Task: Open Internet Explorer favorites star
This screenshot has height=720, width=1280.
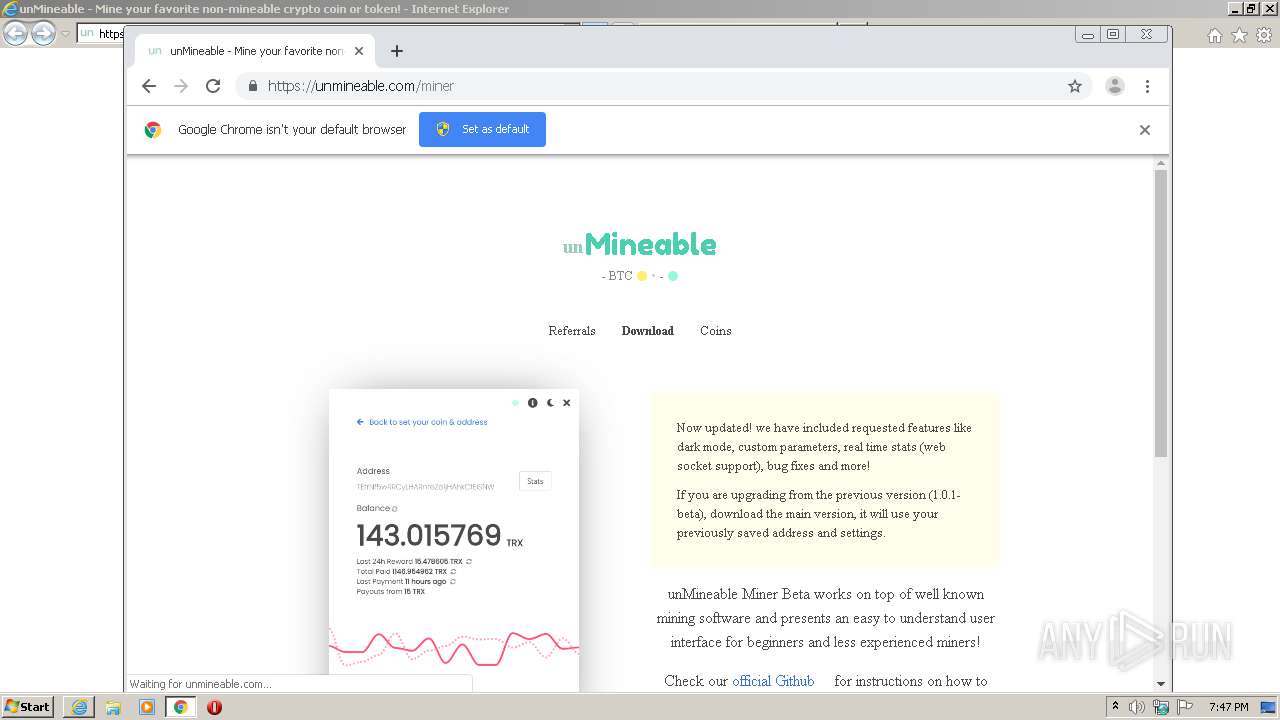Action: point(1239,35)
